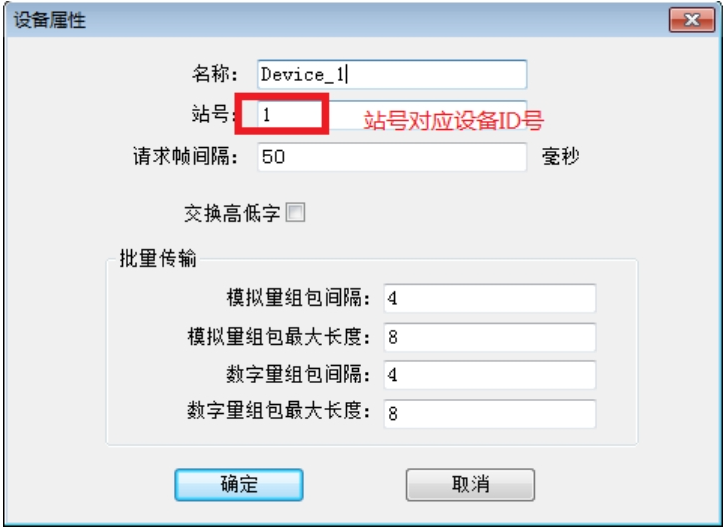Click the 站号 input field

coord(392,115)
